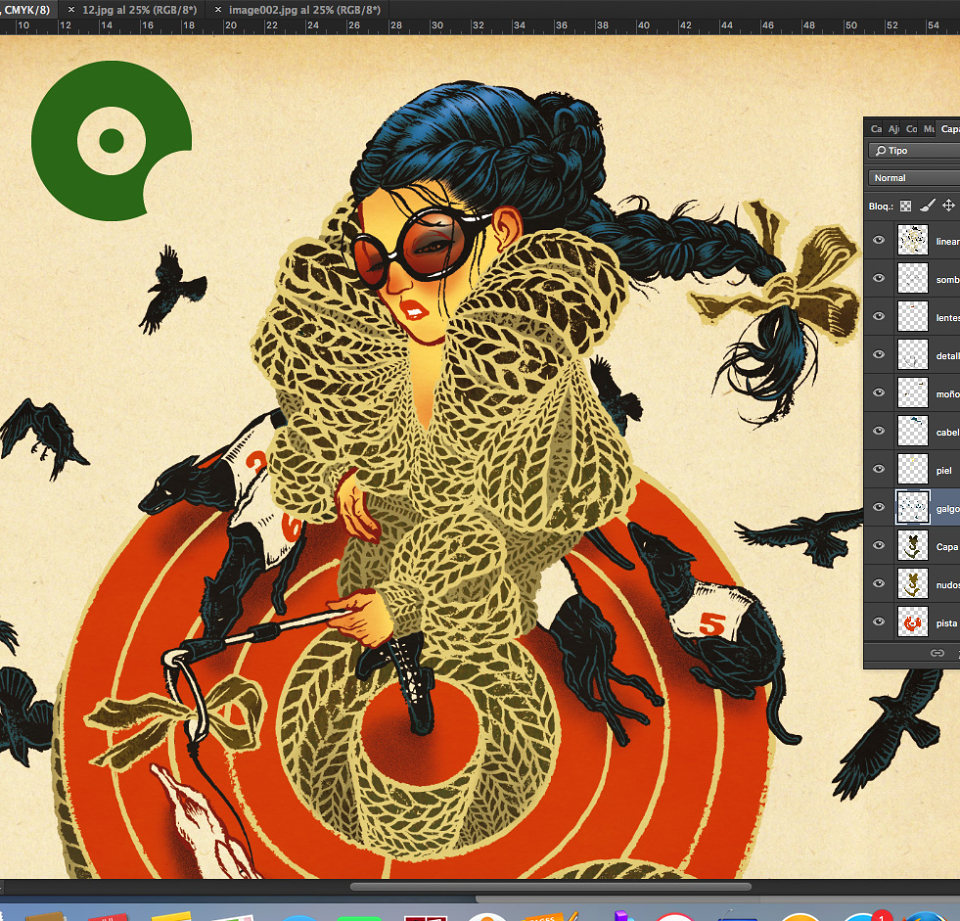Open the Tipo layer filter dropdown
The height and width of the screenshot is (921, 960).
913,151
